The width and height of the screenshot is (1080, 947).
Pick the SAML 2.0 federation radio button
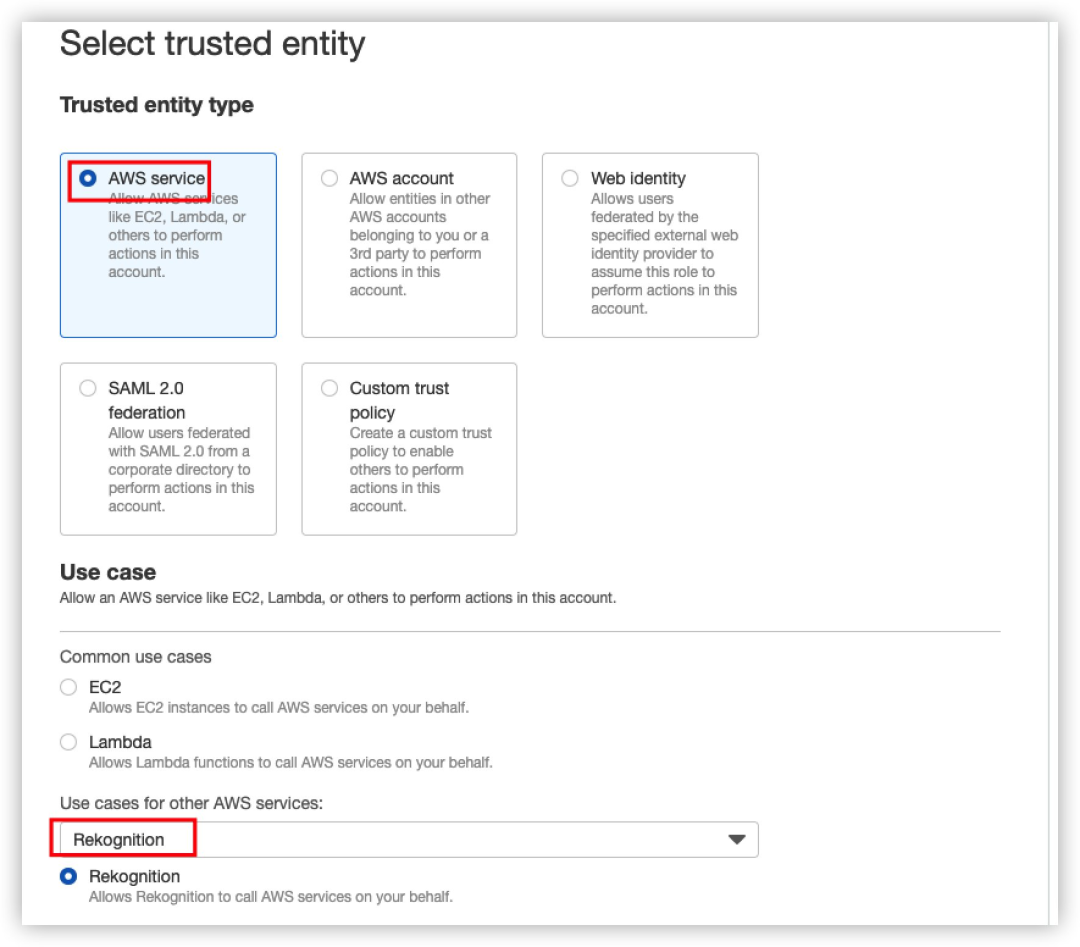coord(88,388)
